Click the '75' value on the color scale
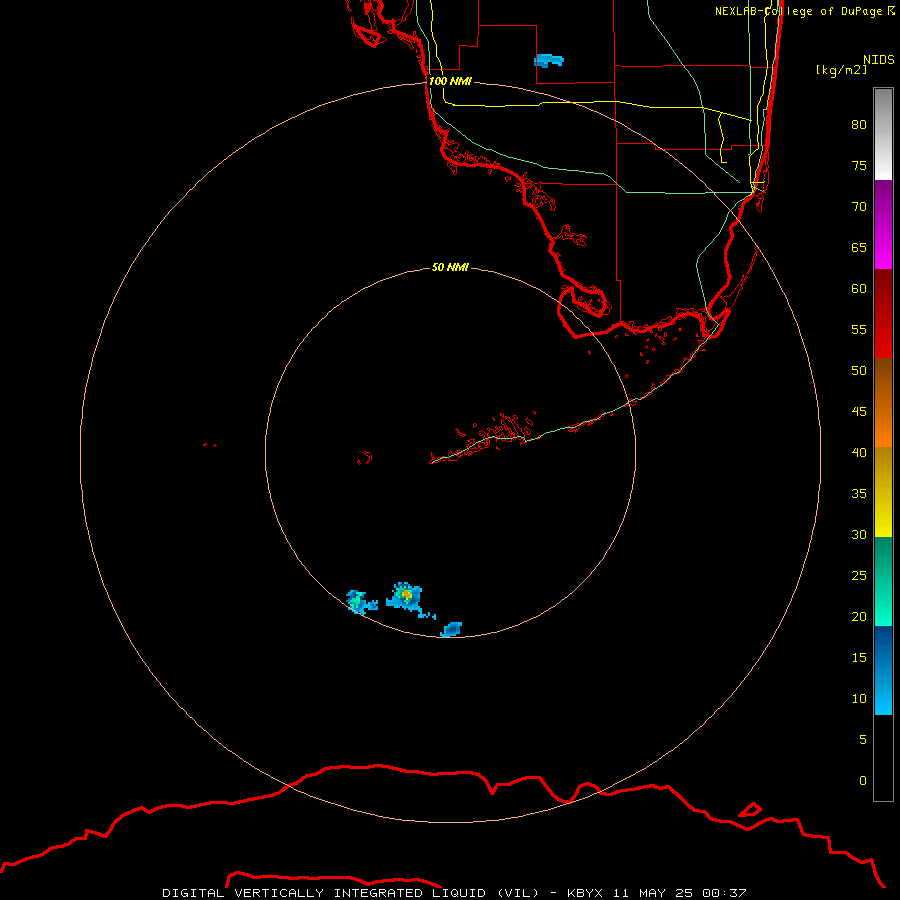This screenshot has height=900, width=900. tap(859, 165)
